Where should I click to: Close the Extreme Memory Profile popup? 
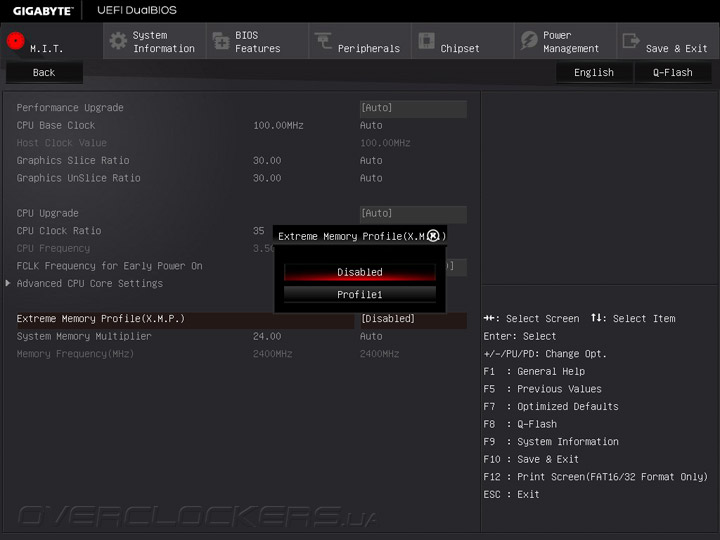[433, 236]
